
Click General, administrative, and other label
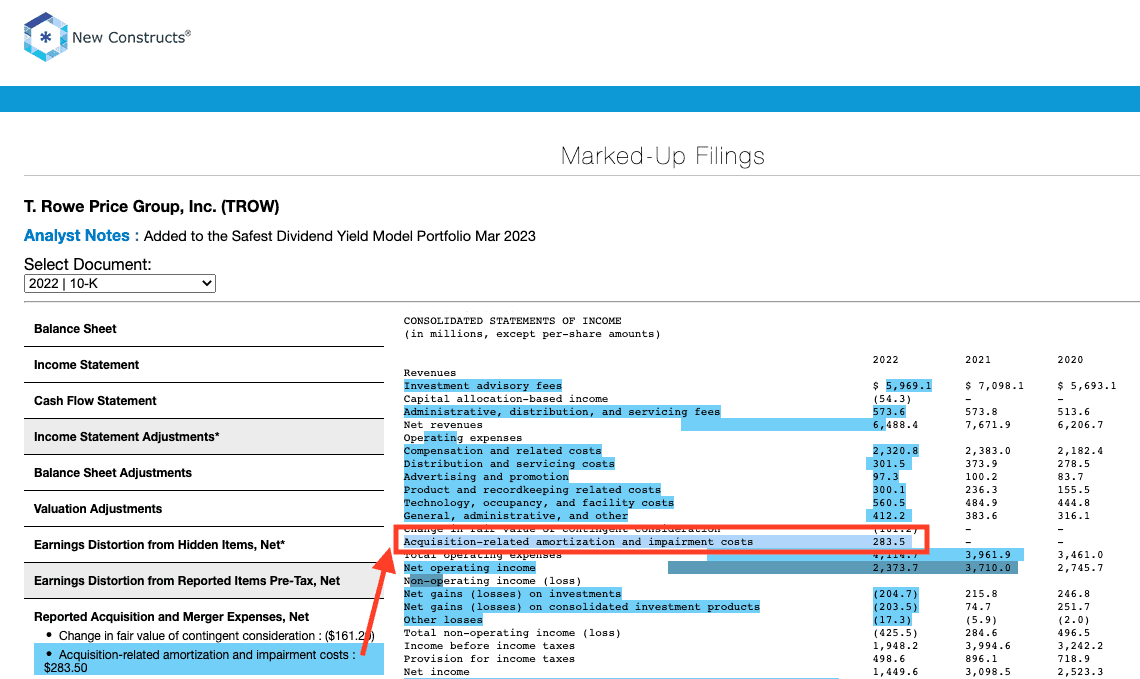click(515, 516)
